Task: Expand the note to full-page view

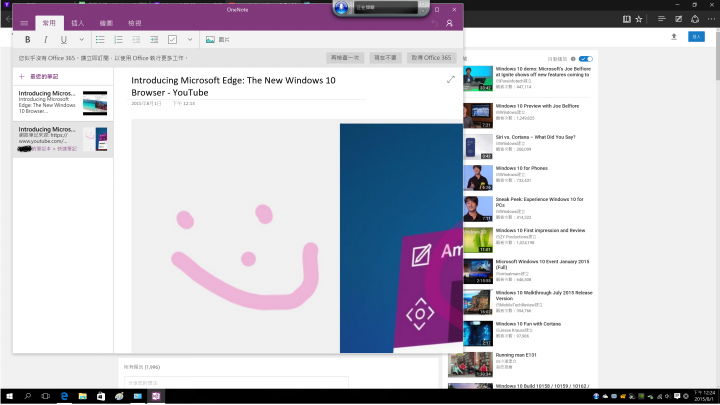Action: (x=450, y=79)
